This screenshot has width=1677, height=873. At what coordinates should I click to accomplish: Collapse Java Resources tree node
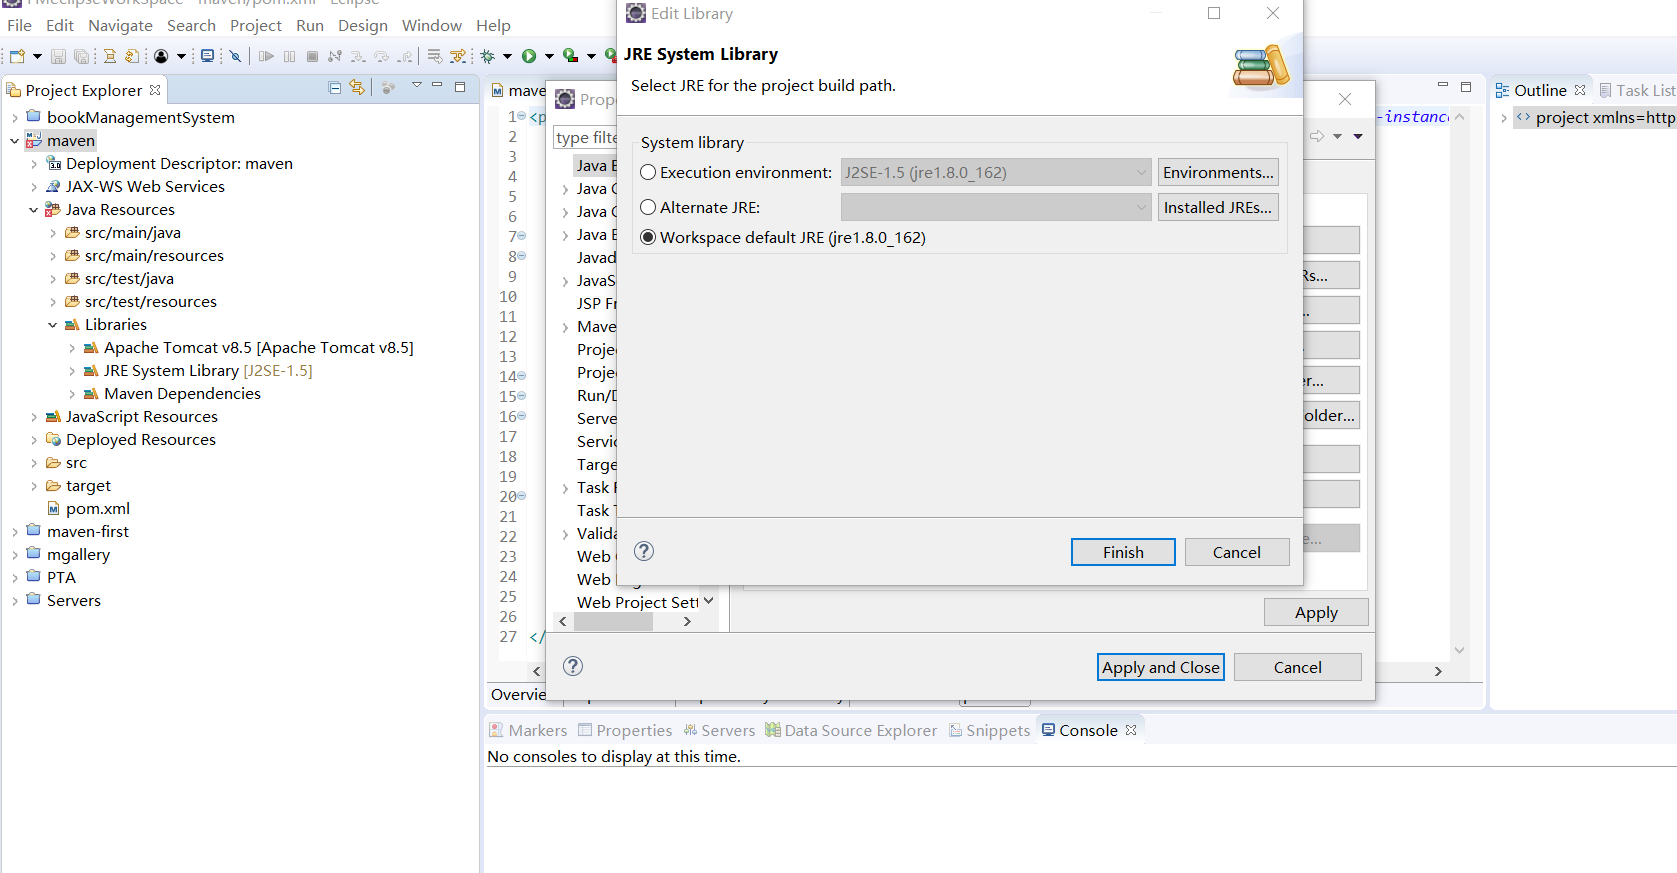[x=33, y=210]
